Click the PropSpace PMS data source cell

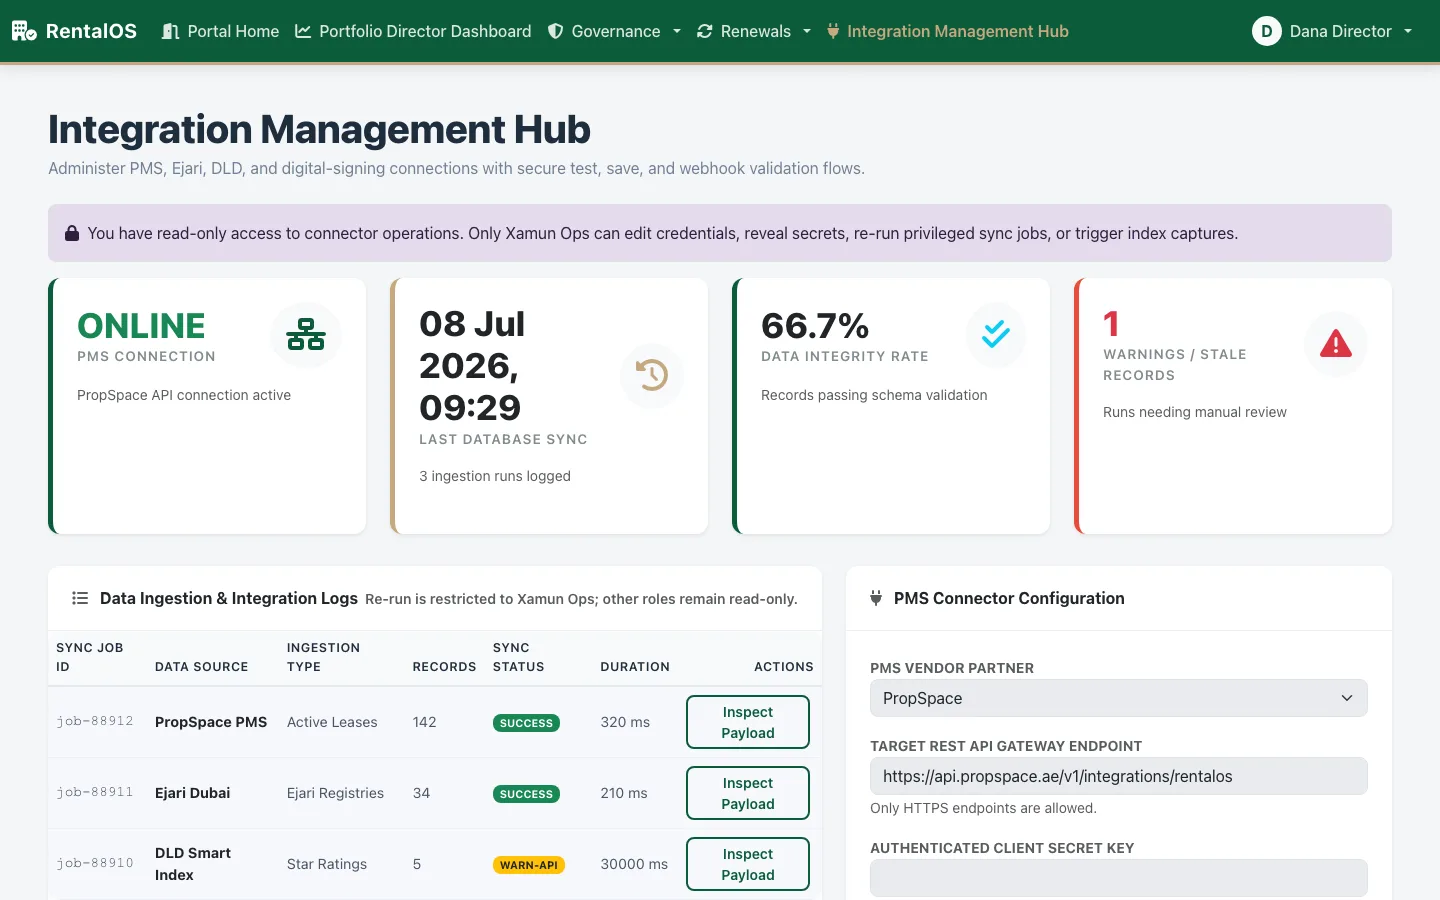click(x=211, y=722)
